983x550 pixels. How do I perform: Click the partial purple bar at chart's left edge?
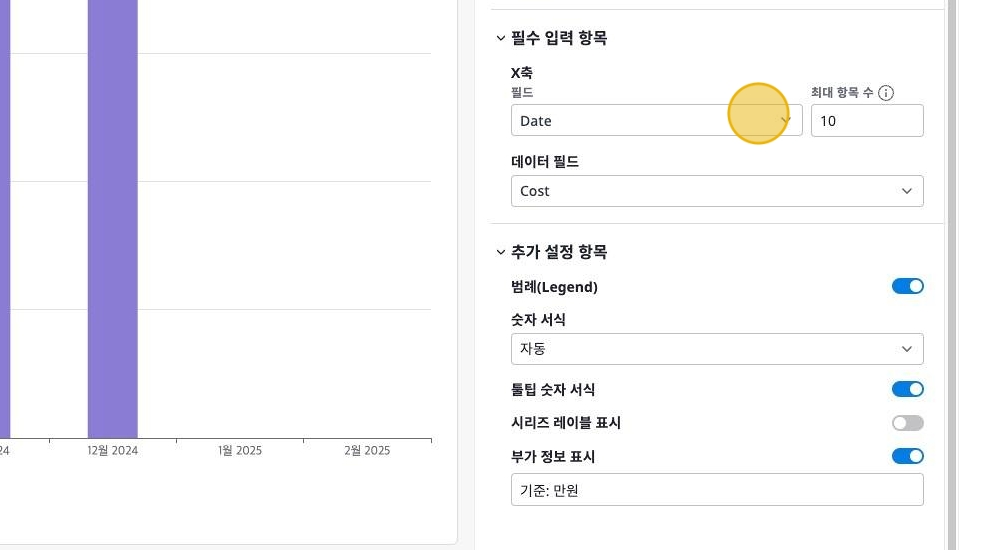coord(4,220)
